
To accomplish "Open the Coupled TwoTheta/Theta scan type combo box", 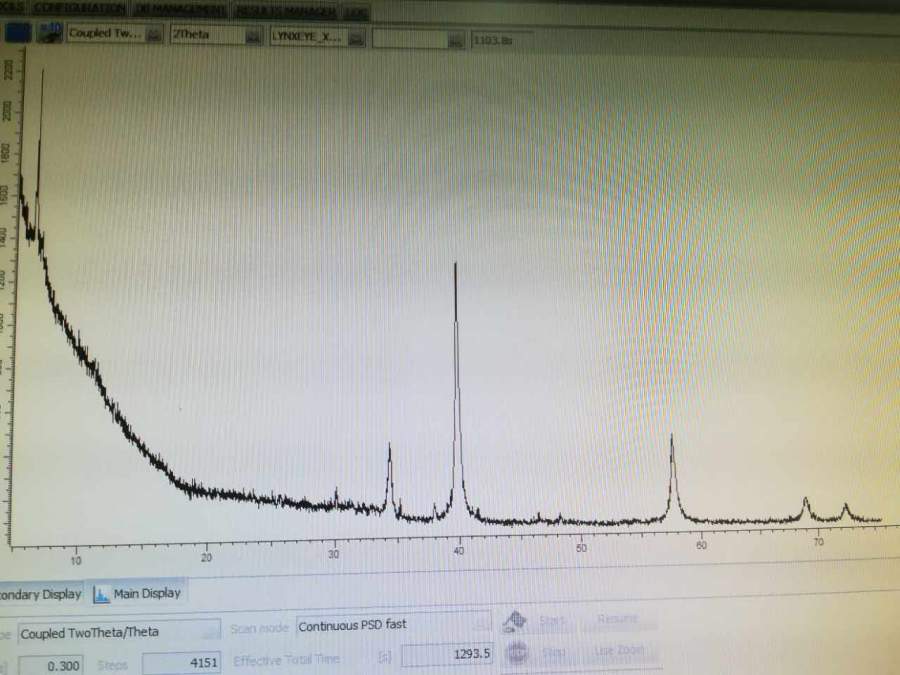I will point(119,632).
